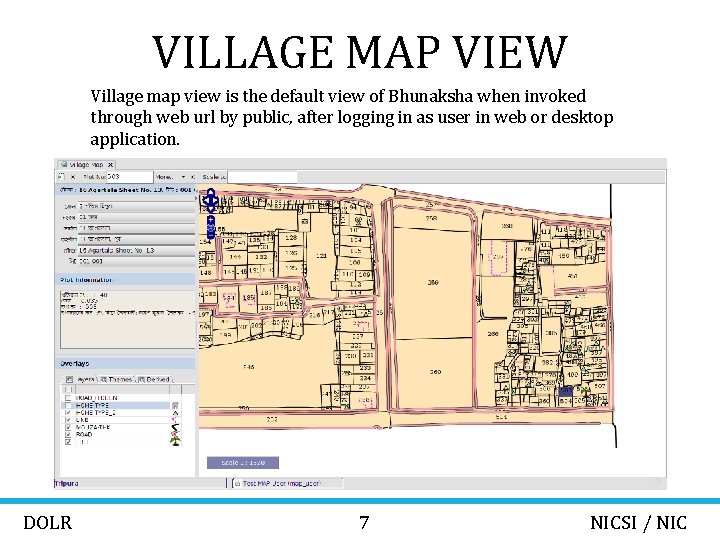Uncheck the HOME TYPE_2 layer checkbox

(x=68, y=413)
